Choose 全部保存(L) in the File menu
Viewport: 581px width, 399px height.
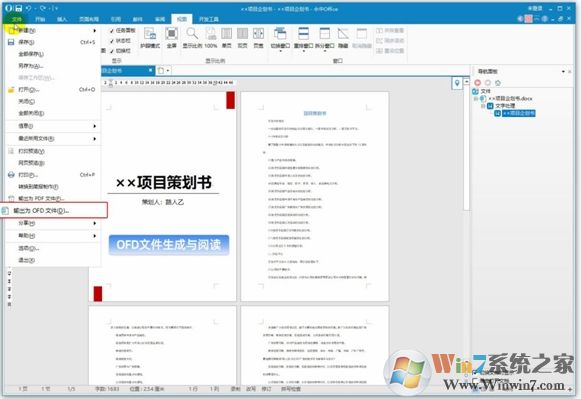point(52,54)
